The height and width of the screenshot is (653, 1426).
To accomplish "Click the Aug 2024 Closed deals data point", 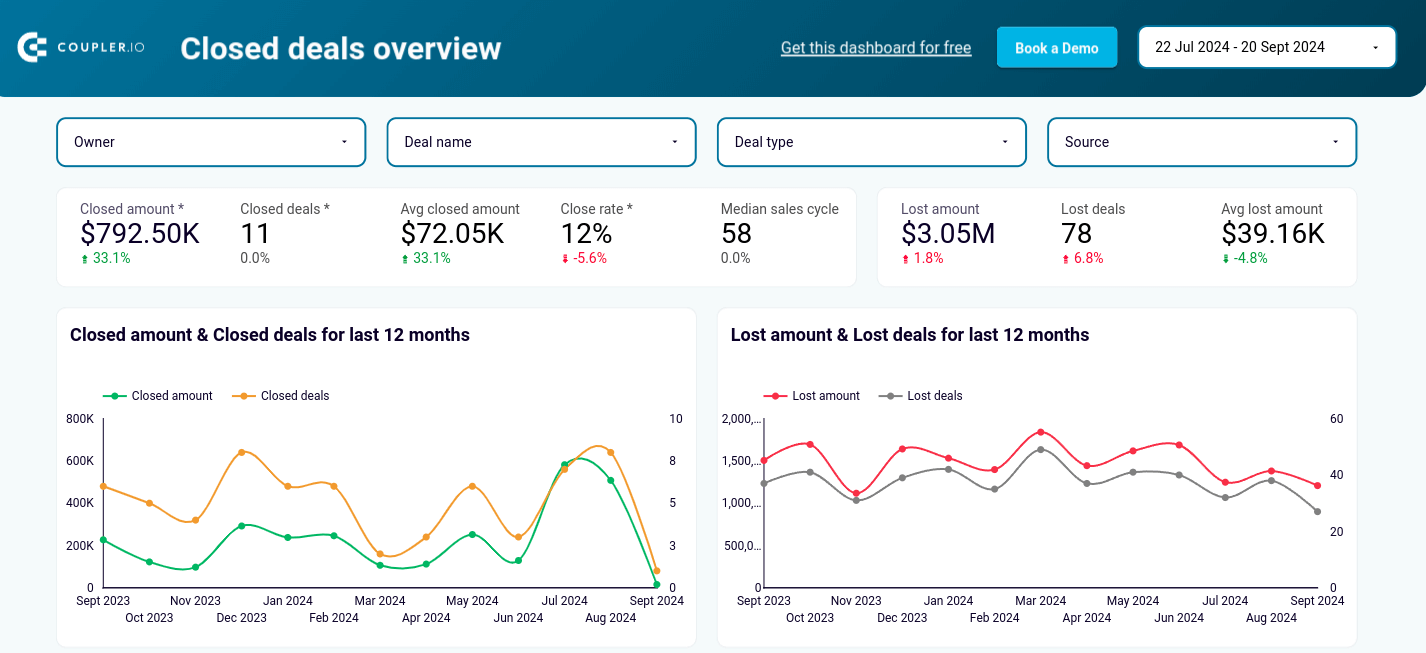I will [610, 452].
